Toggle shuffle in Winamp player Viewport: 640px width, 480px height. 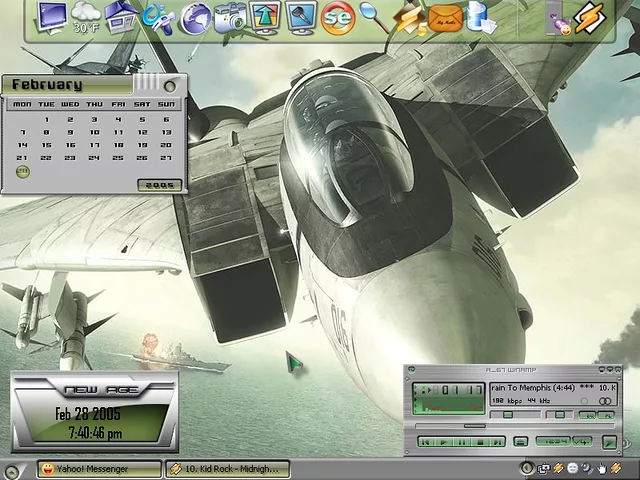click(x=551, y=440)
